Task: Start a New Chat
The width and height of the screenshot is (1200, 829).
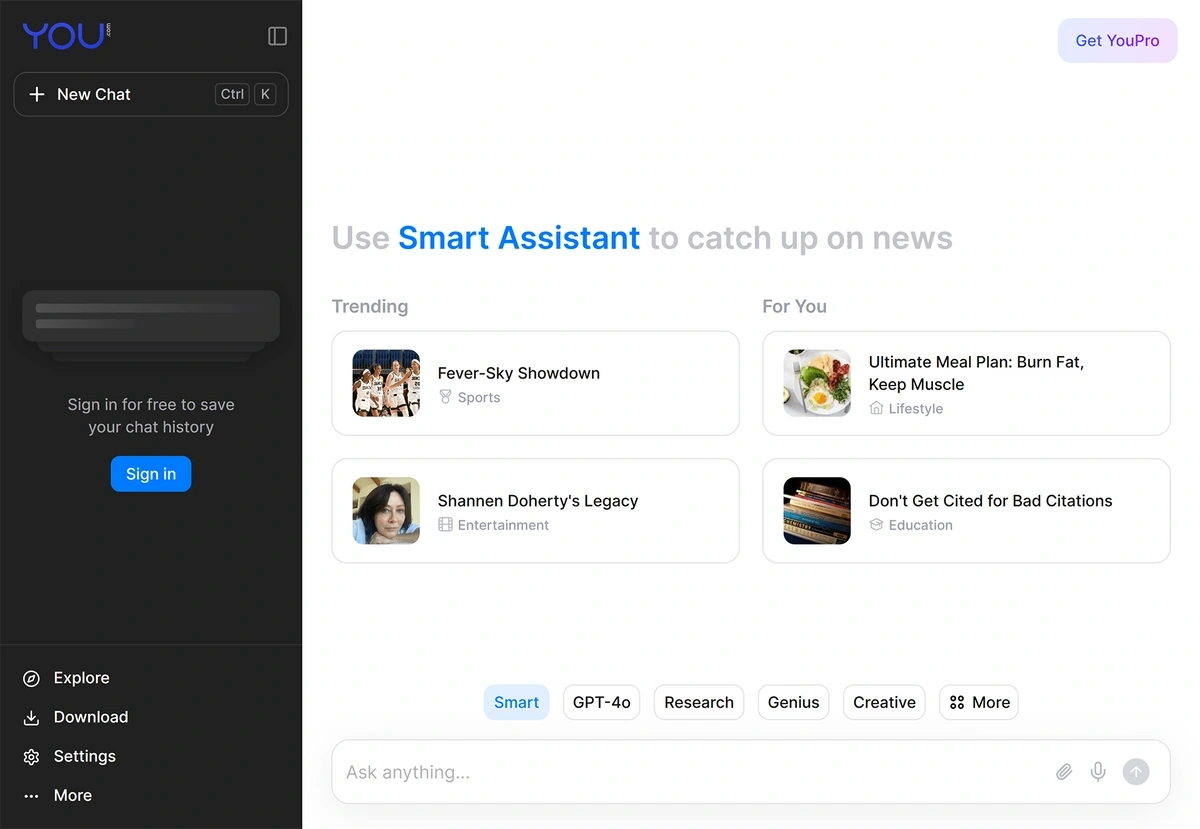Action: (151, 94)
